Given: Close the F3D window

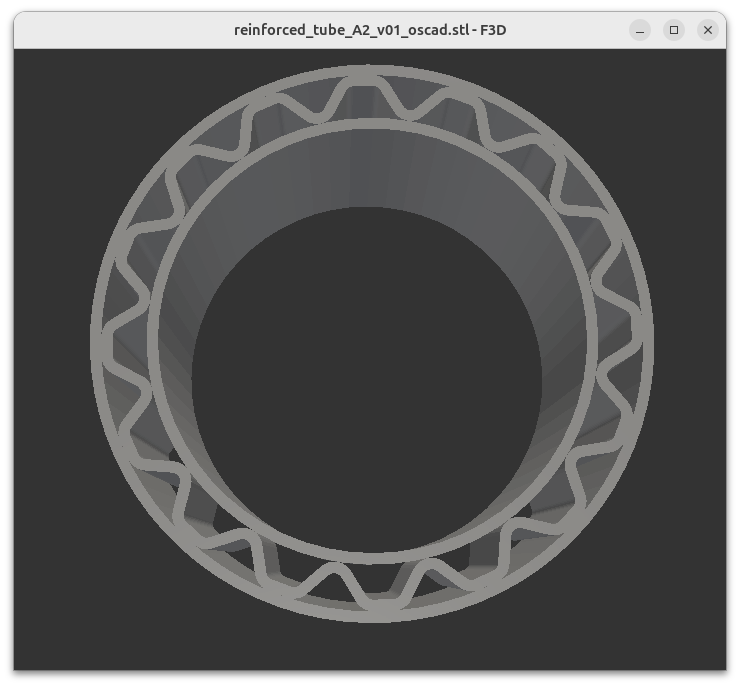Looking at the screenshot, I should click(x=708, y=30).
